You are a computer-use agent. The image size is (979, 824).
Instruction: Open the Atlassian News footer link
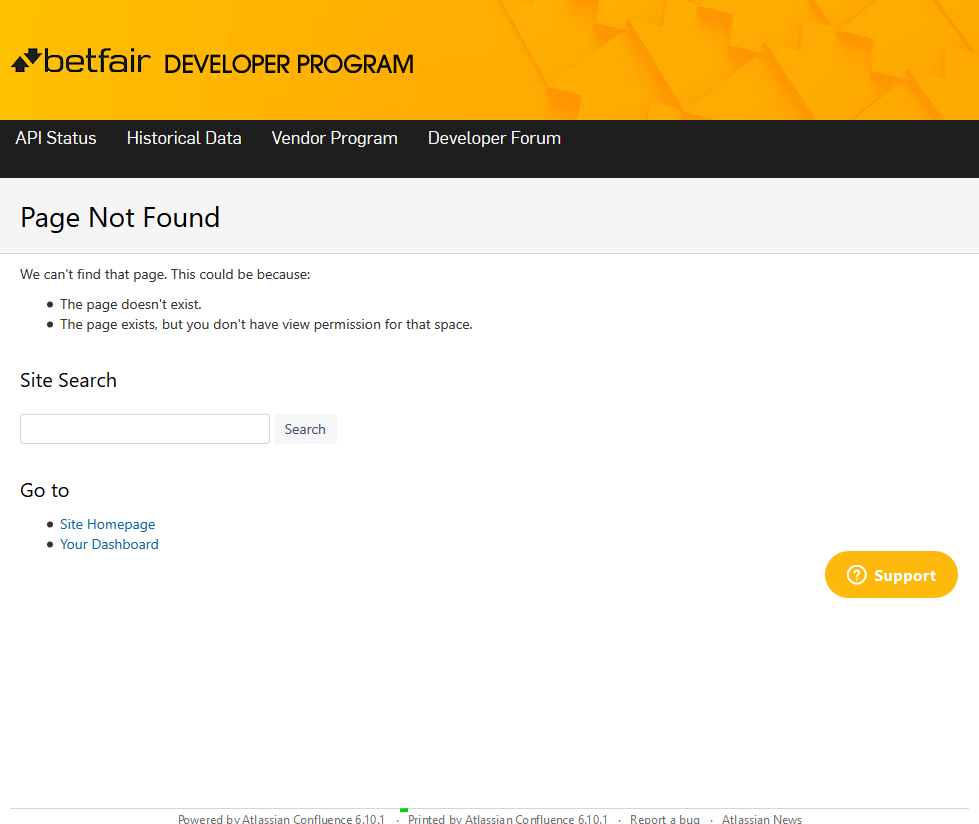762,818
